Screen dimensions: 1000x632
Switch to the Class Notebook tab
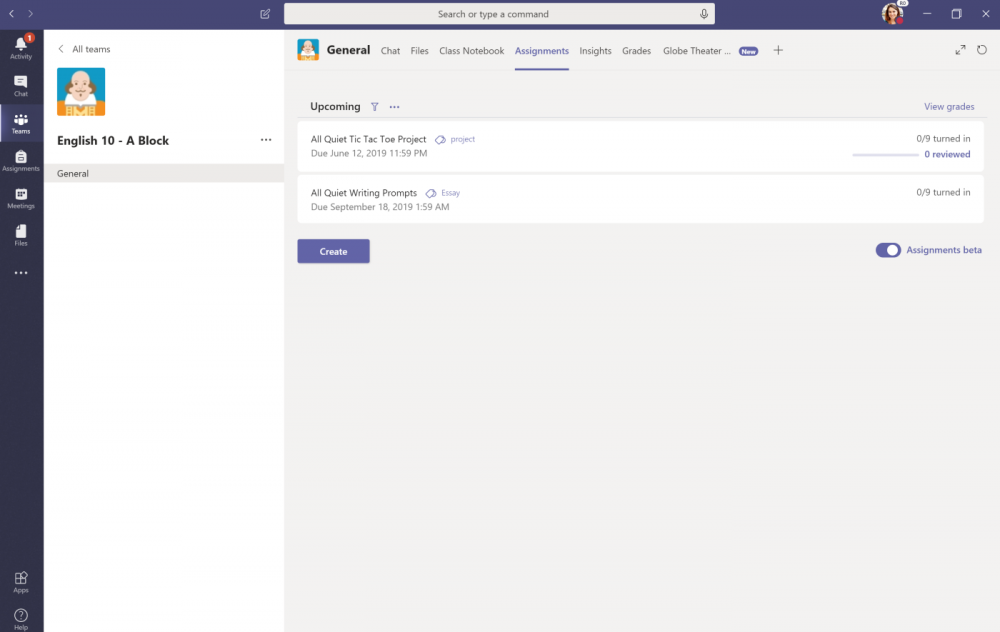[471, 50]
